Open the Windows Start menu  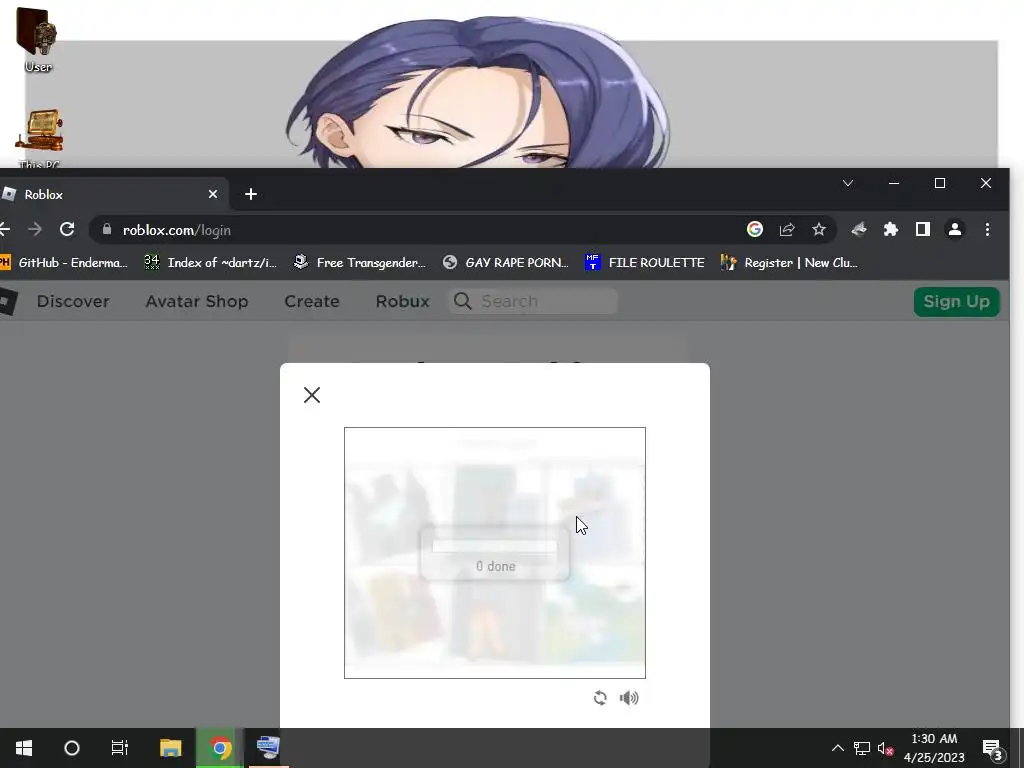pyautogui.click(x=24, y=748)
